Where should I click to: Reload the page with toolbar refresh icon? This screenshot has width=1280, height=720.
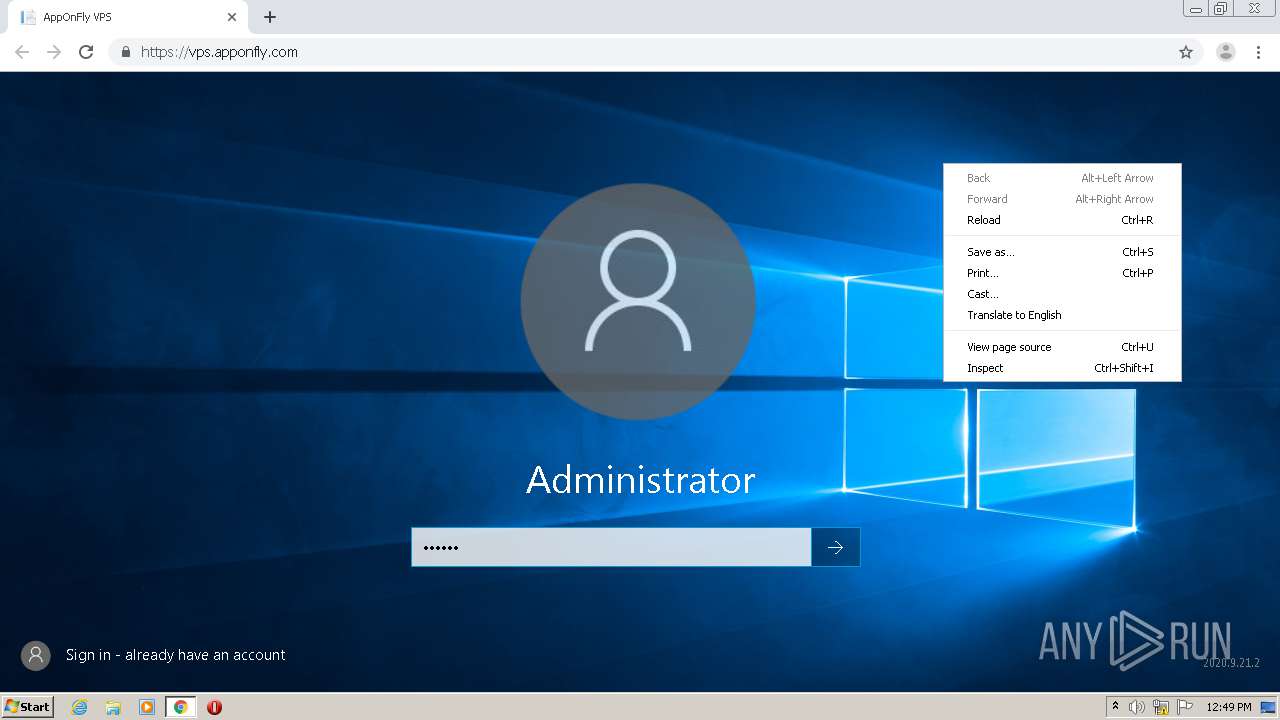point(86,52)
